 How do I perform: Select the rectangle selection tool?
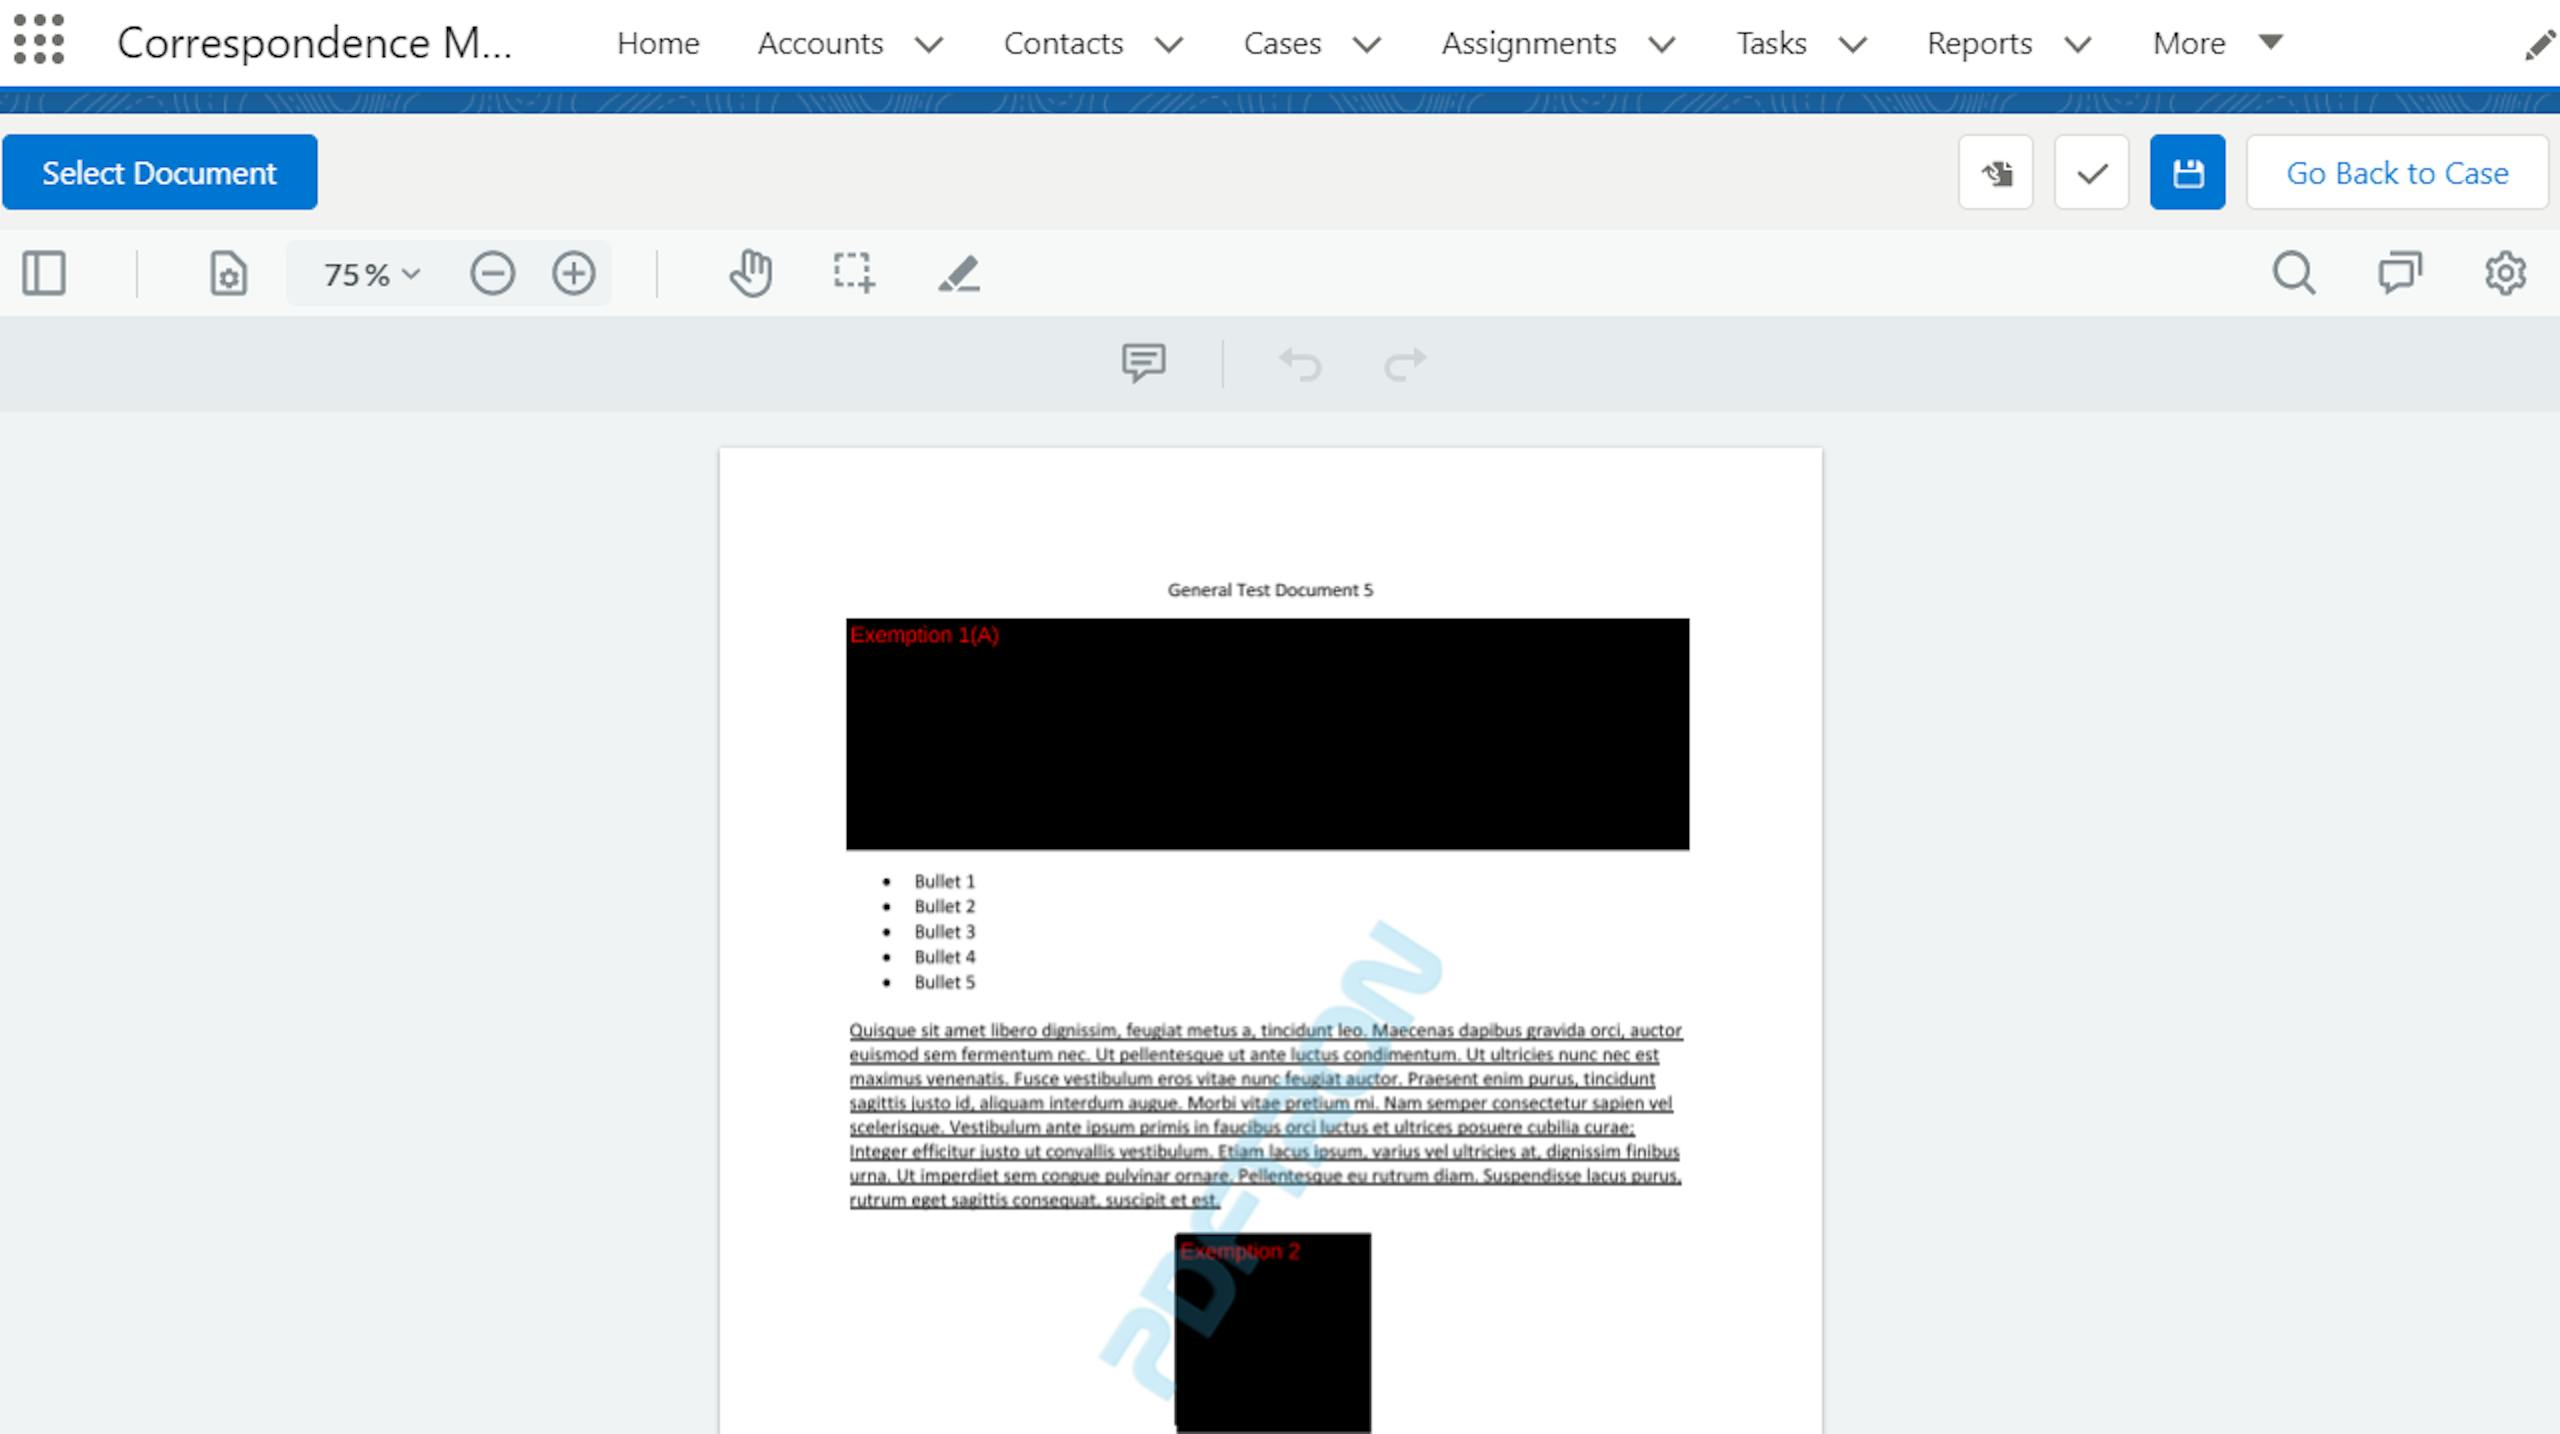tap(853, 273)
